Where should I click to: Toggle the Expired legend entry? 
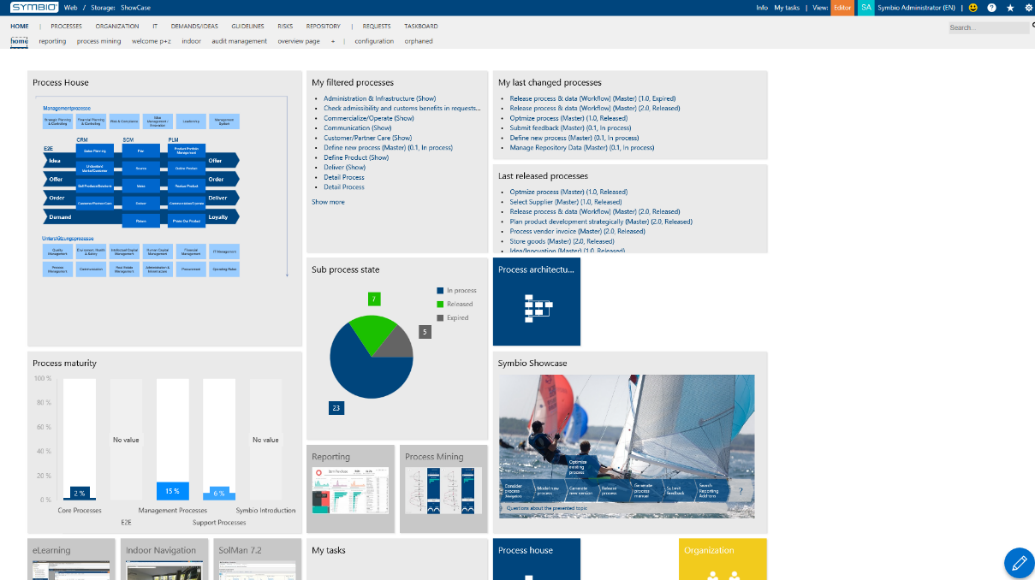(x=452, y=318)
